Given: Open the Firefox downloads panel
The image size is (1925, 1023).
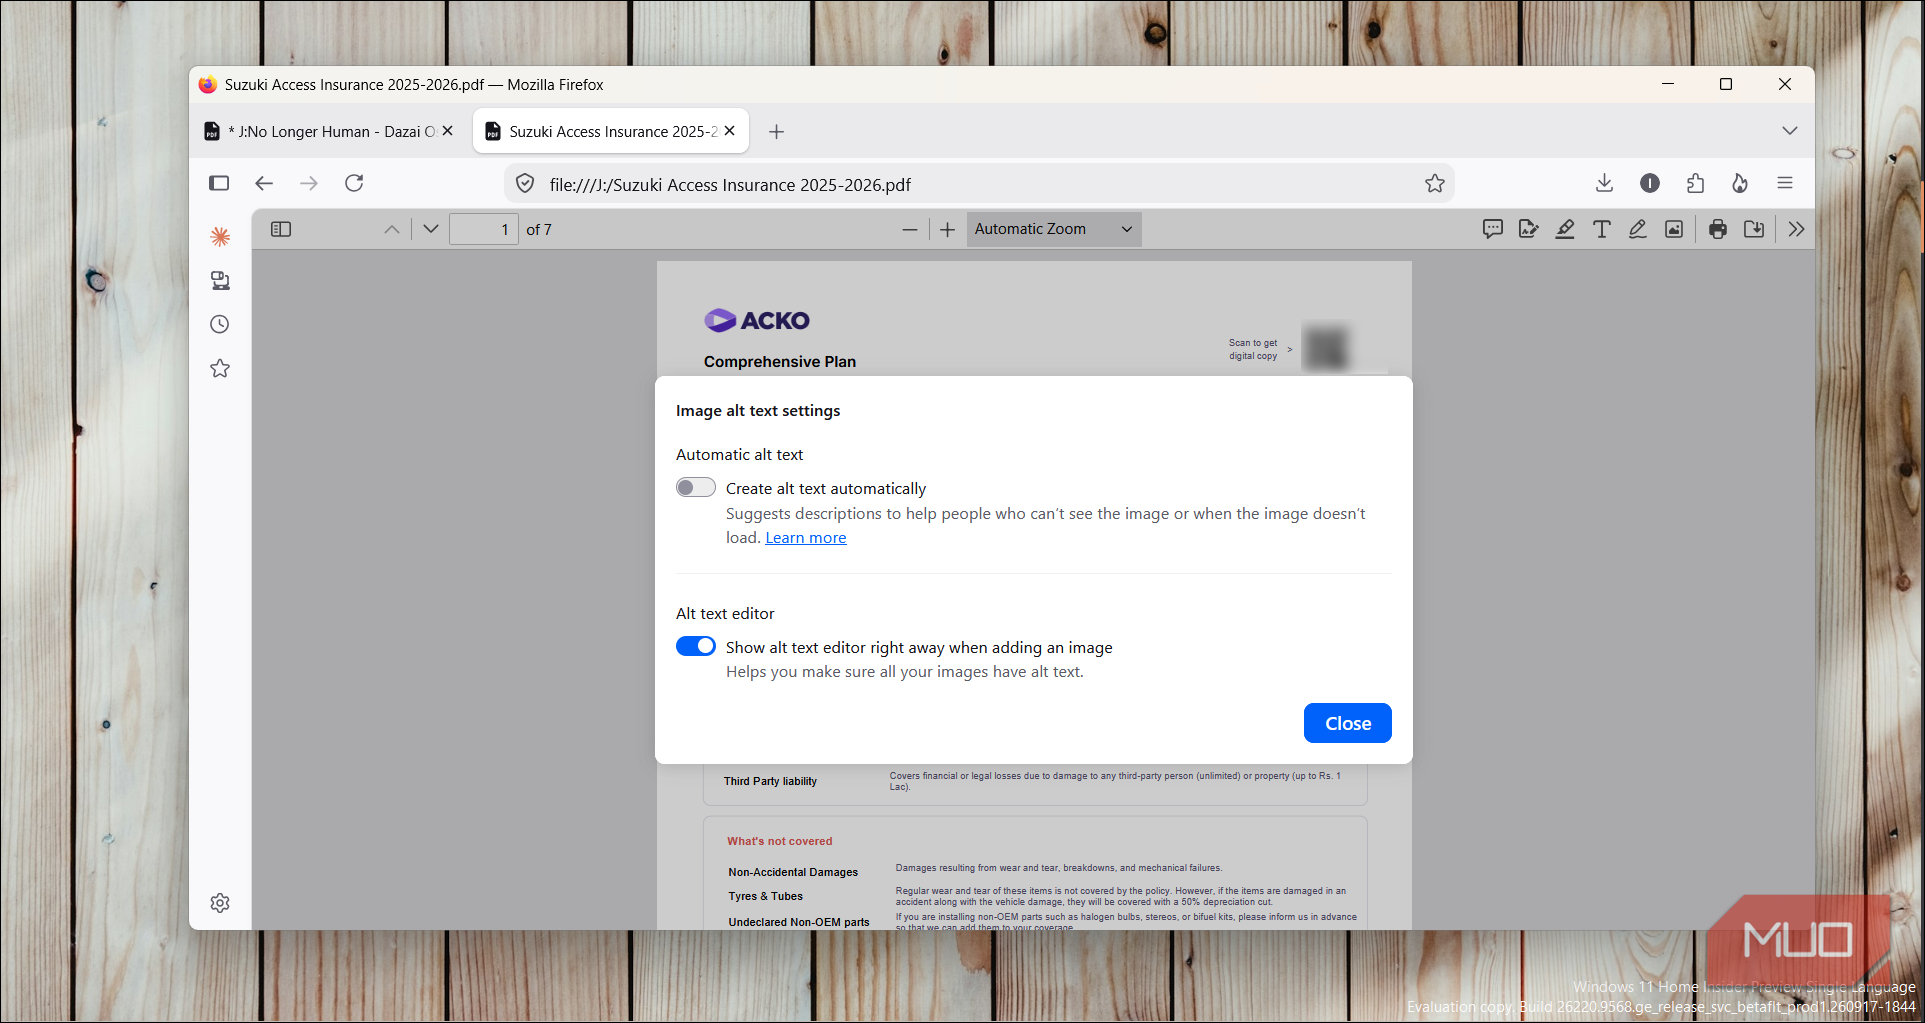Looking at the screenshot, I should point(1604,183).
